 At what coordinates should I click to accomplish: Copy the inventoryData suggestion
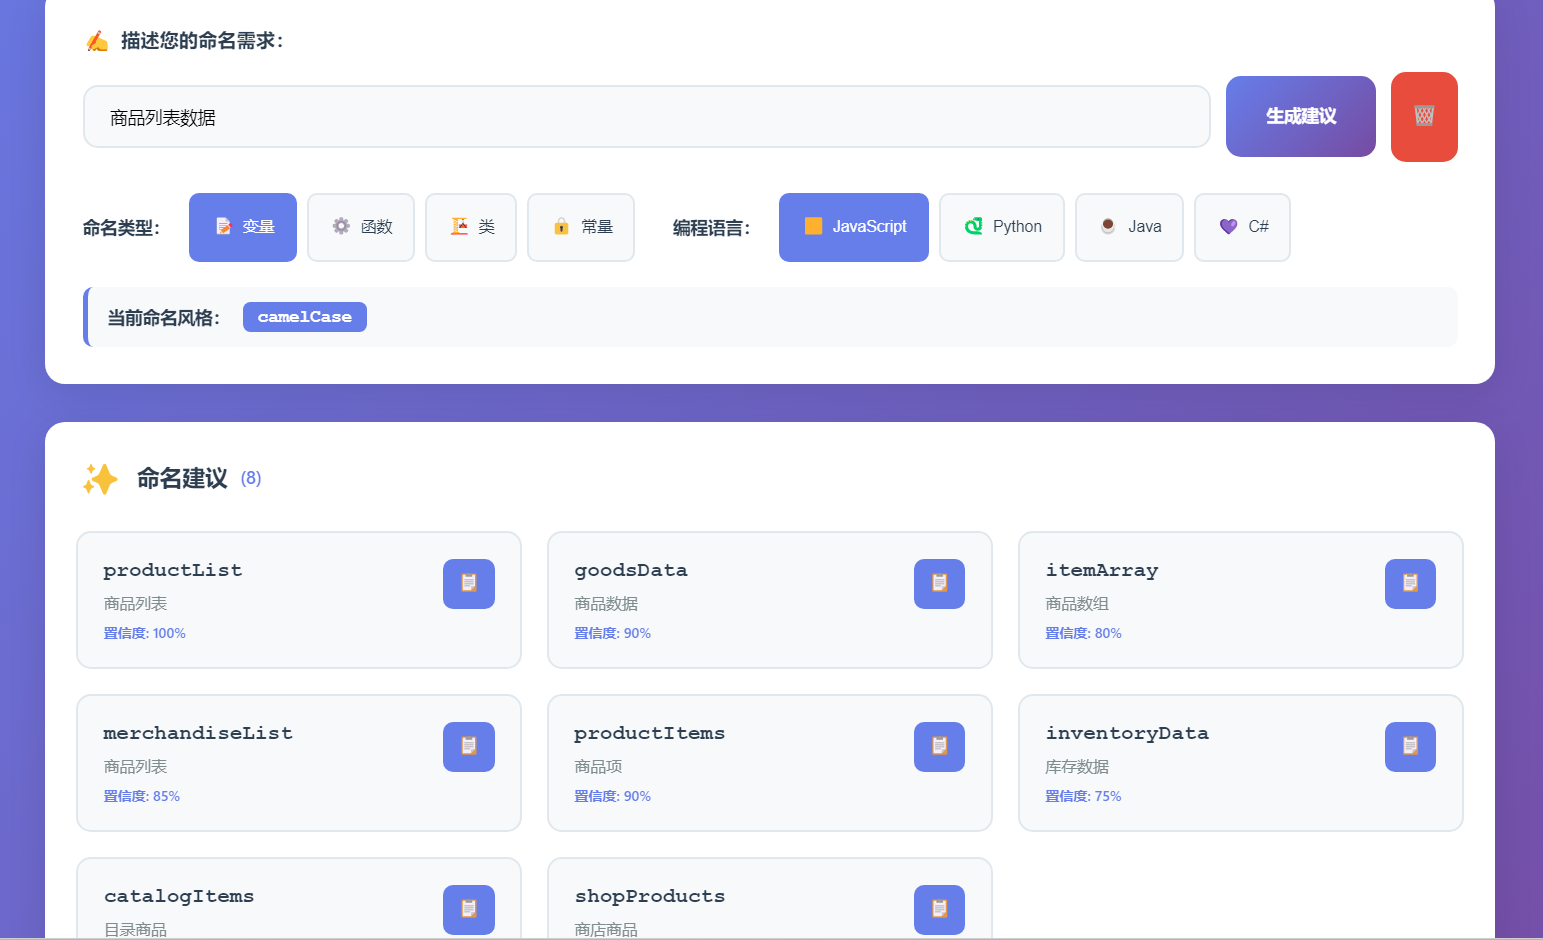[x=1410, y=747]
